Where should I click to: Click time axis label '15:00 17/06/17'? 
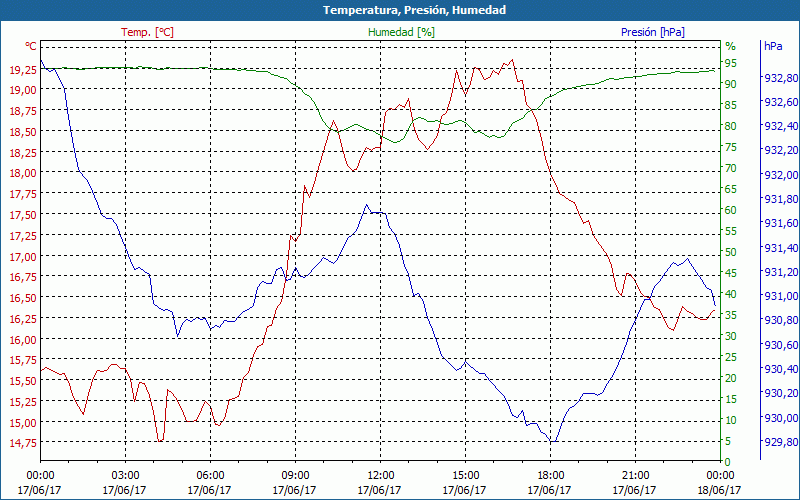tap(465, 483)
